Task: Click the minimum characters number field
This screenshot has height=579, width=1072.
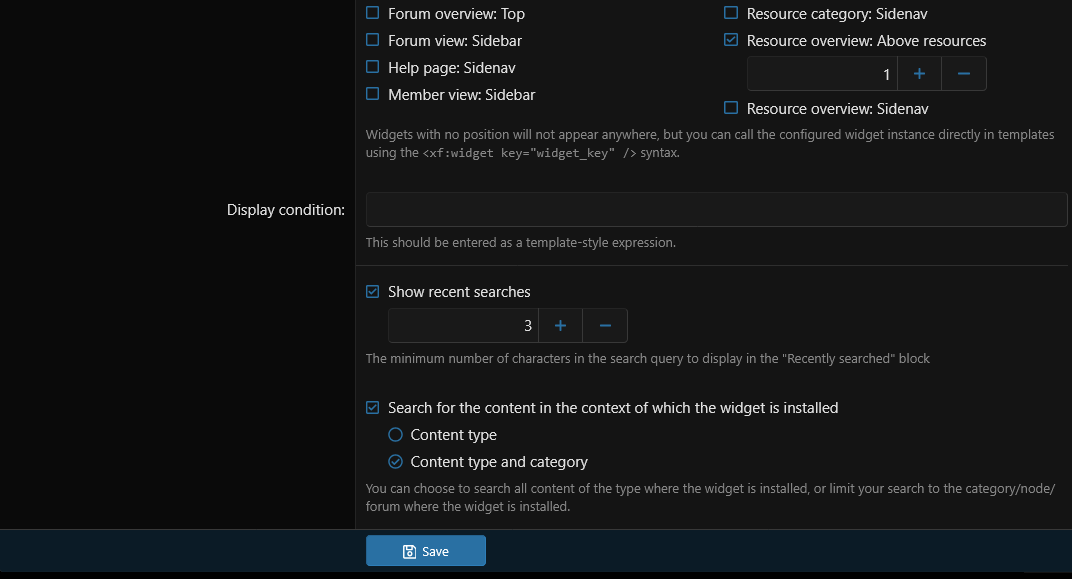Action: click(464, 326)
